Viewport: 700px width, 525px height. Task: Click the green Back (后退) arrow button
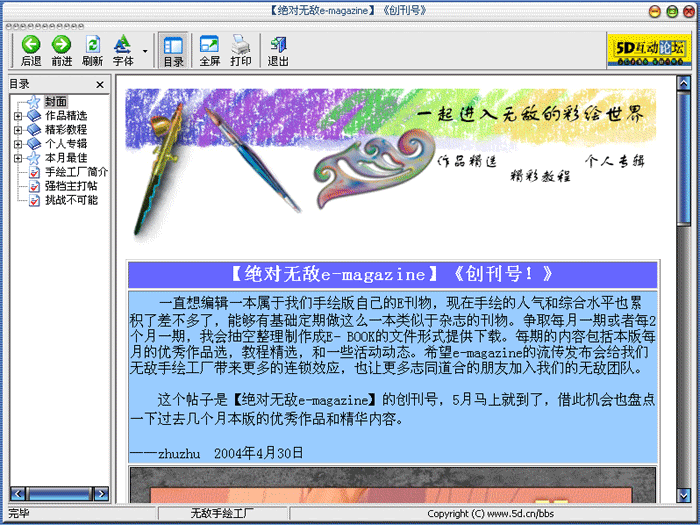[31, 51]
